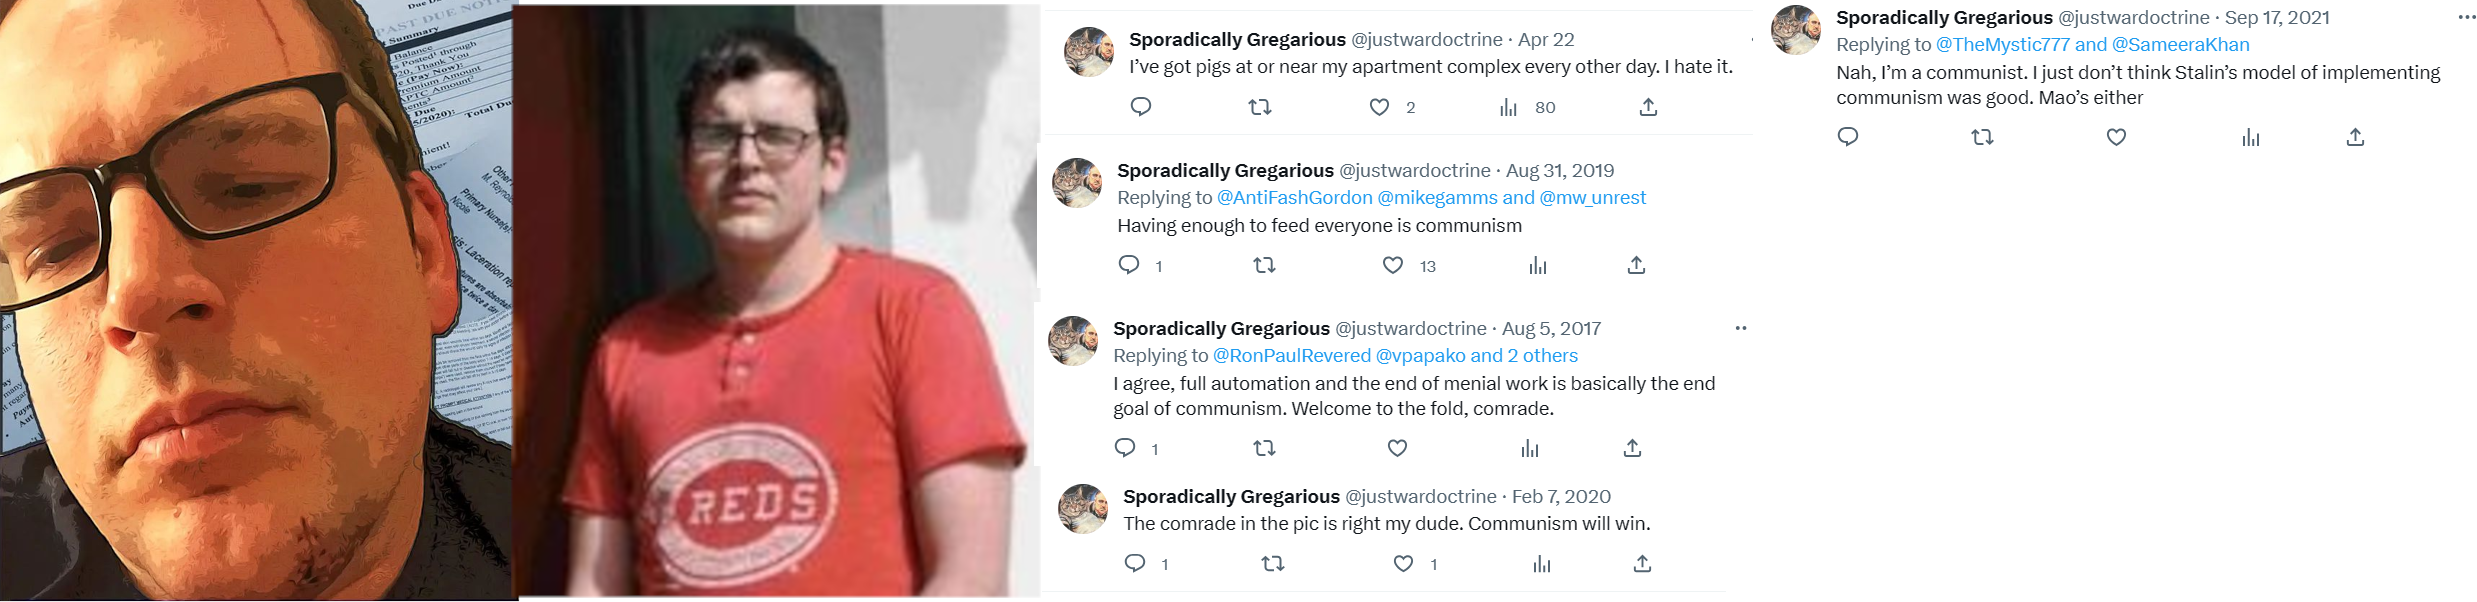The image size is (2477, 602).
Task: Open the @RonPaulRevered mention link
Action: (x=1291, y=356)
